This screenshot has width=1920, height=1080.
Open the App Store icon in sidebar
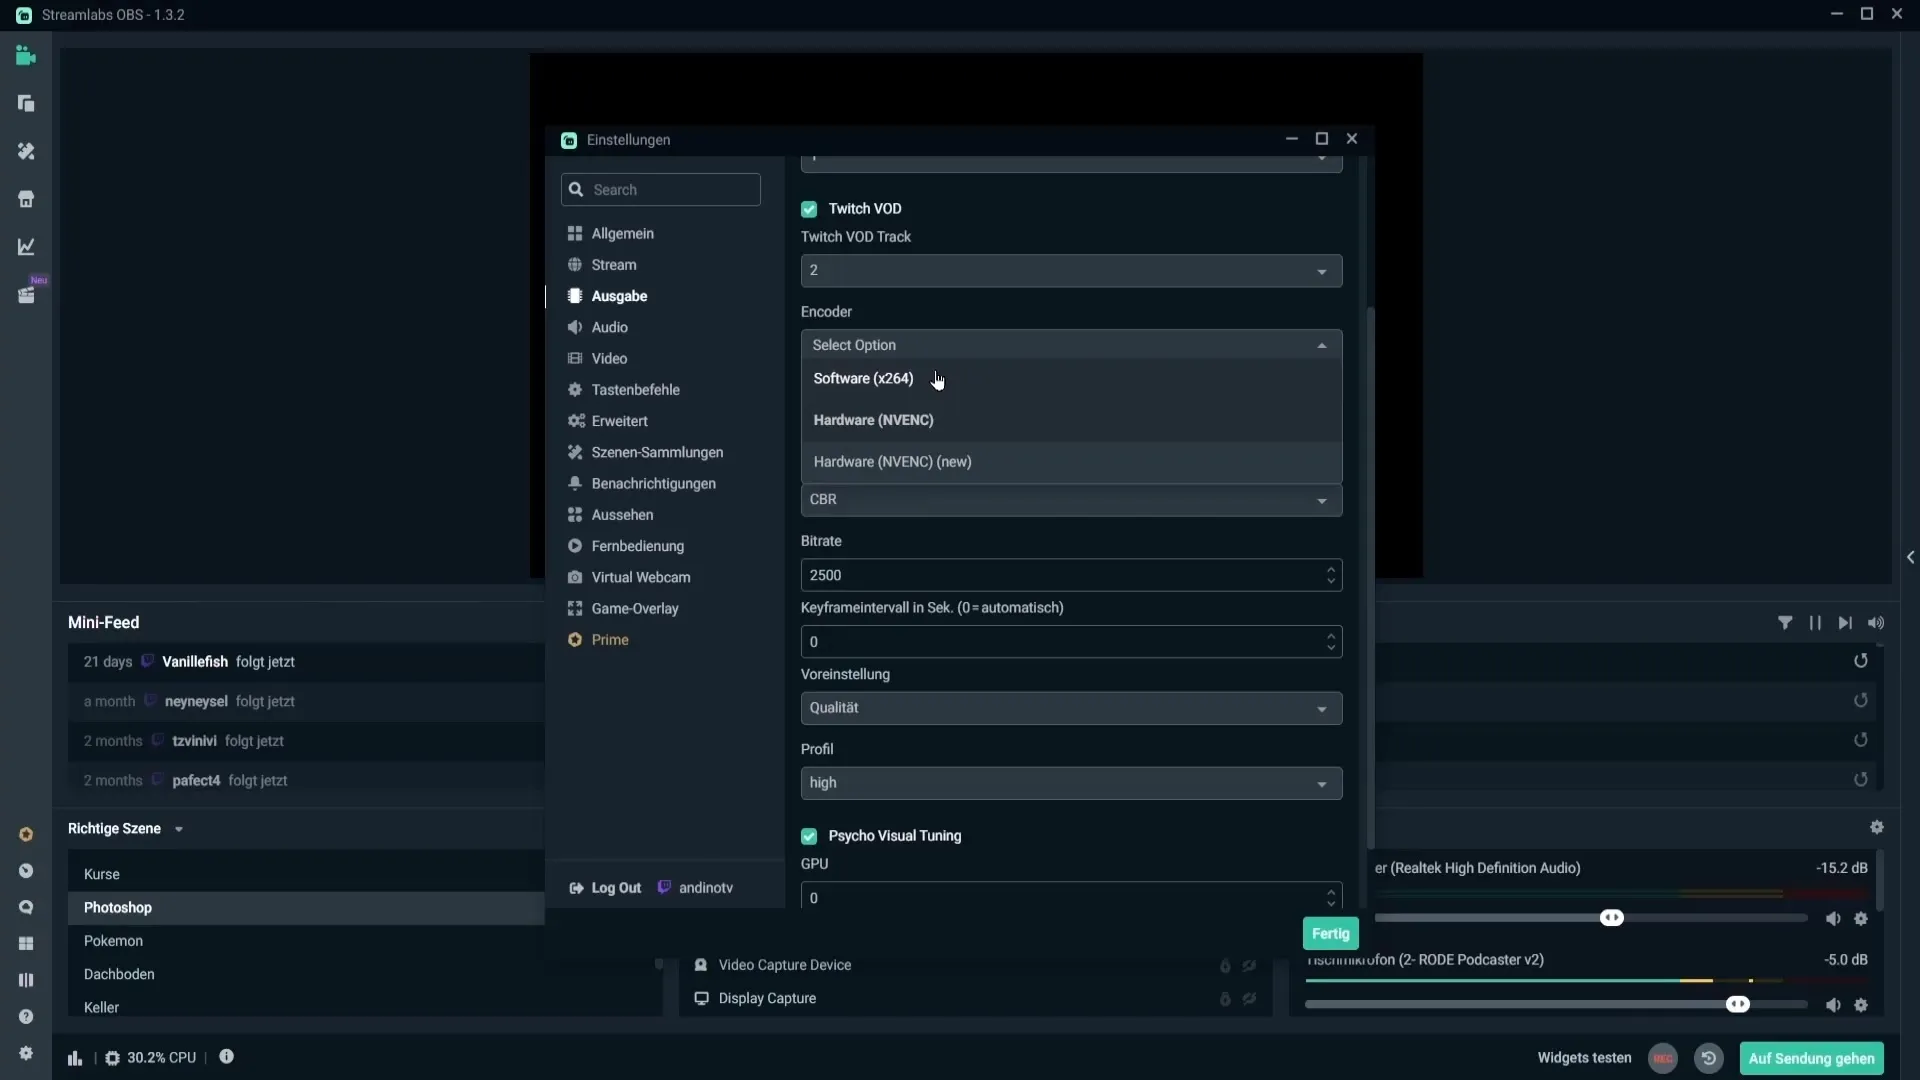click(x=26, y=199)
